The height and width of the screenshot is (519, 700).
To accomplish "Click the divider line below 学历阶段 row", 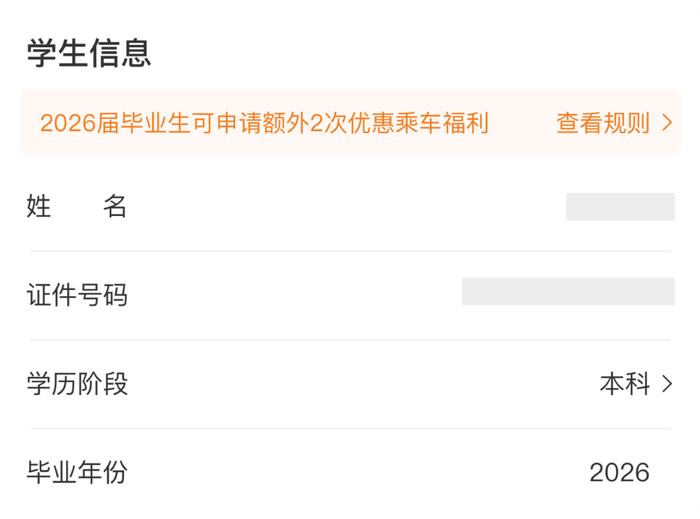I will point(350,428).
